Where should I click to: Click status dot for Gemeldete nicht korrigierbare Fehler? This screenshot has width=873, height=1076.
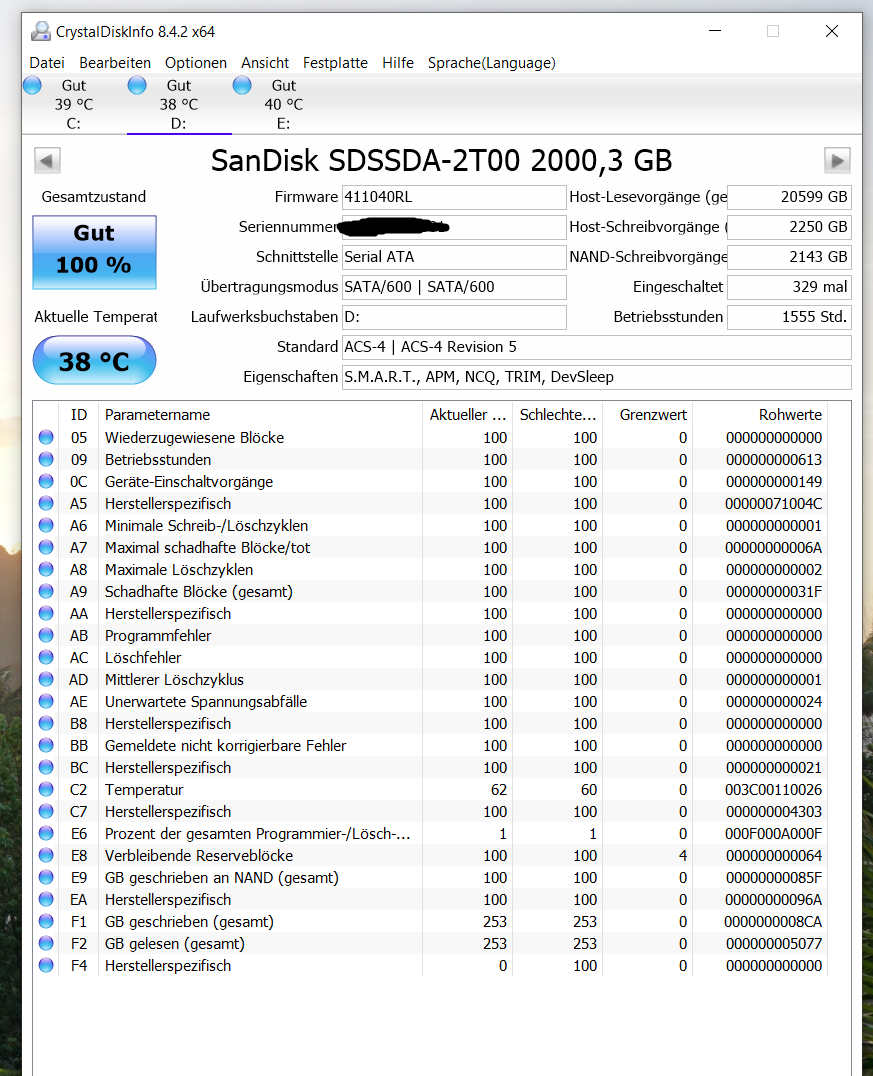coord(46,745)
